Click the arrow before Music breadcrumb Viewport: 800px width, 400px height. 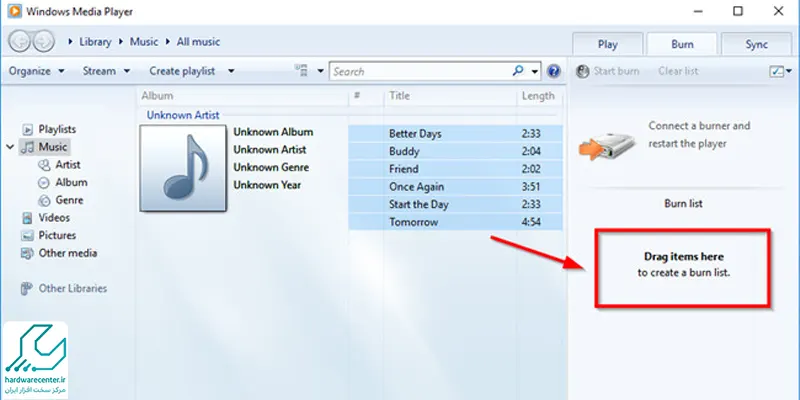pyautogui.click(x=121, y=42)
